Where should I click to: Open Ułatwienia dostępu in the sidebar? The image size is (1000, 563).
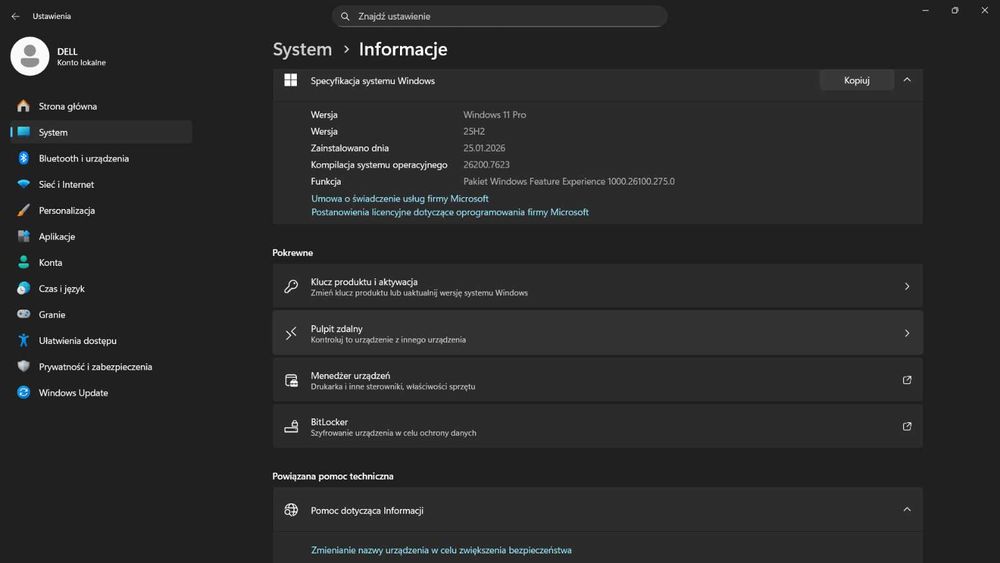[x=101, y=340]
